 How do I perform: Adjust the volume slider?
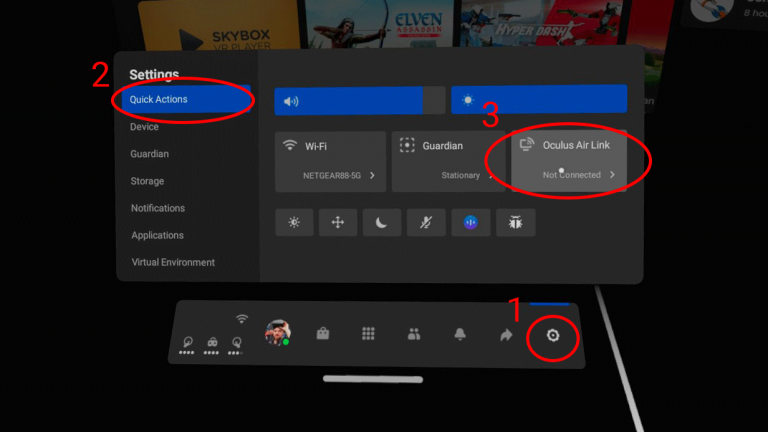pyautogui.click(x=360, y=100)
